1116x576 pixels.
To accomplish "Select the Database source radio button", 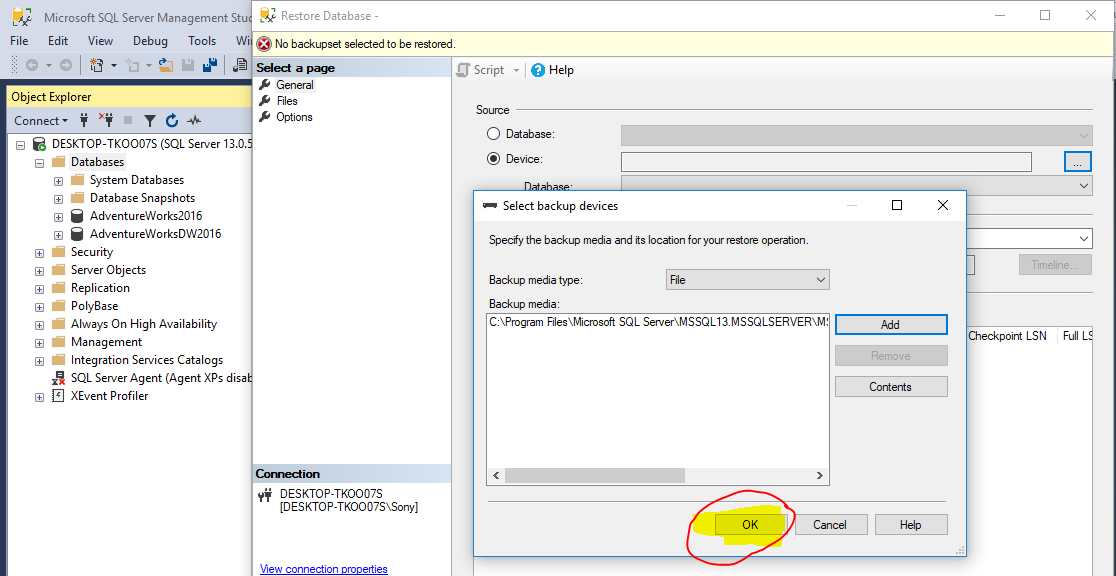I will (493, 133).
